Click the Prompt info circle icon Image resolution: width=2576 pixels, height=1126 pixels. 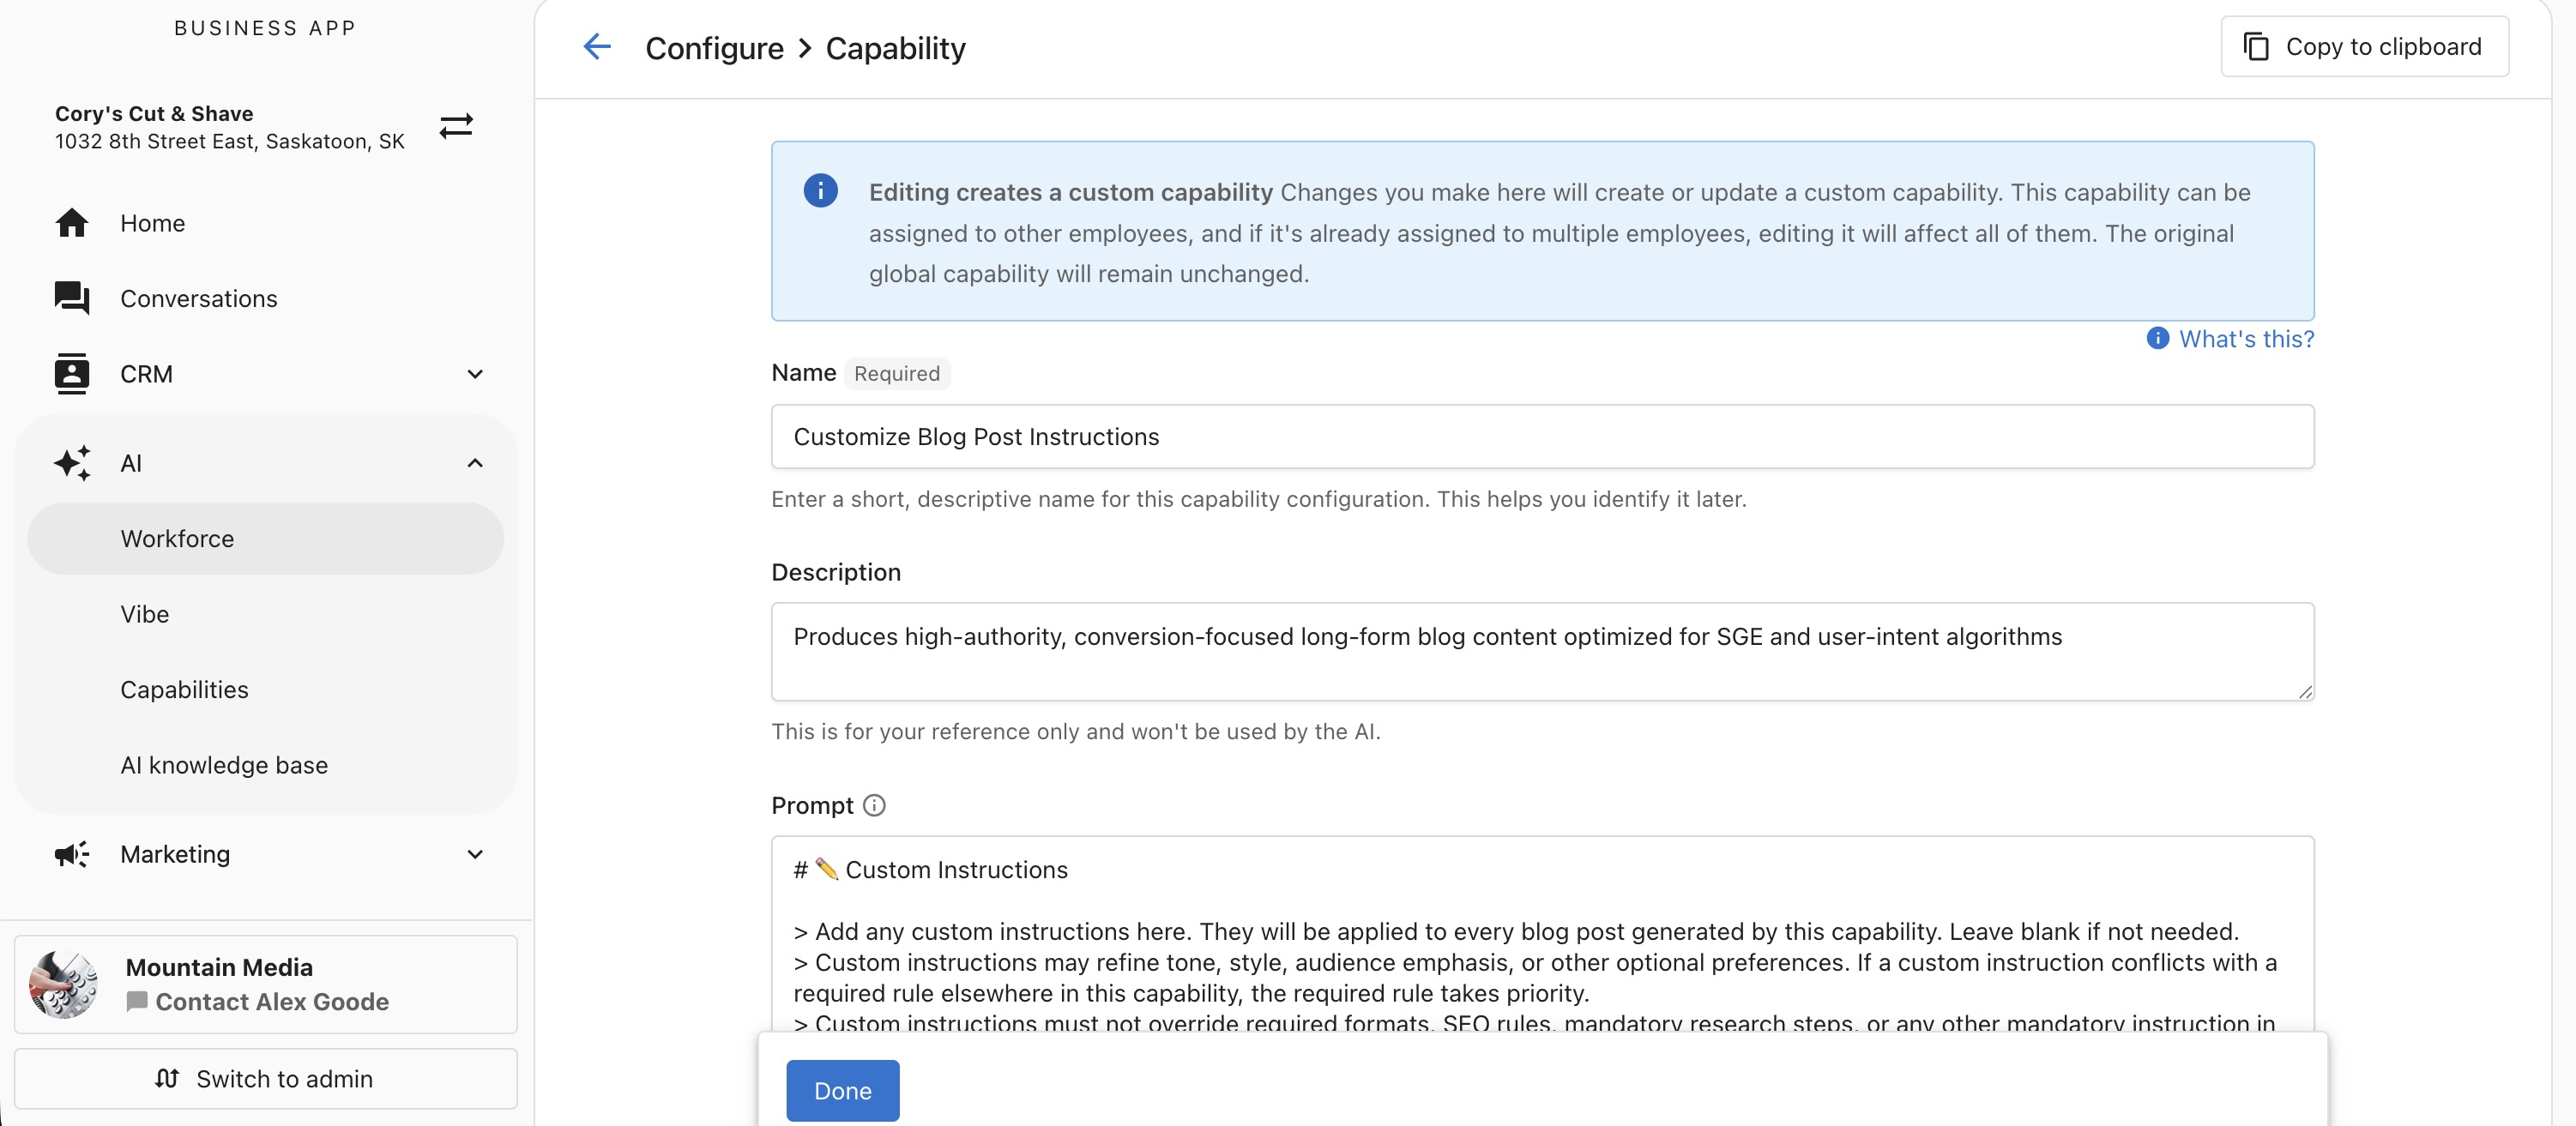[874, 805]
